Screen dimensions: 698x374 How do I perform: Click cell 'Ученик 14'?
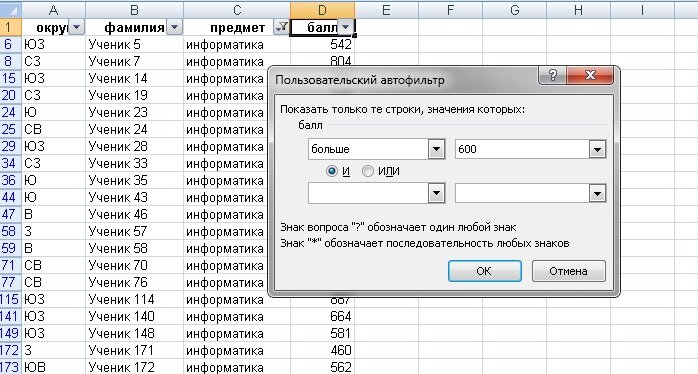coord(134,78)
